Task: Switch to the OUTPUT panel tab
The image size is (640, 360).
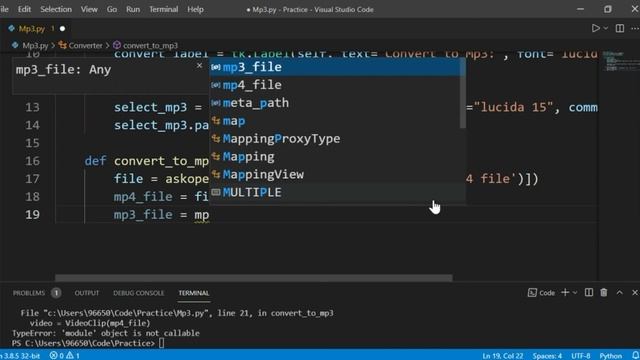Action: pyautogui.click(x=87, y=293)
